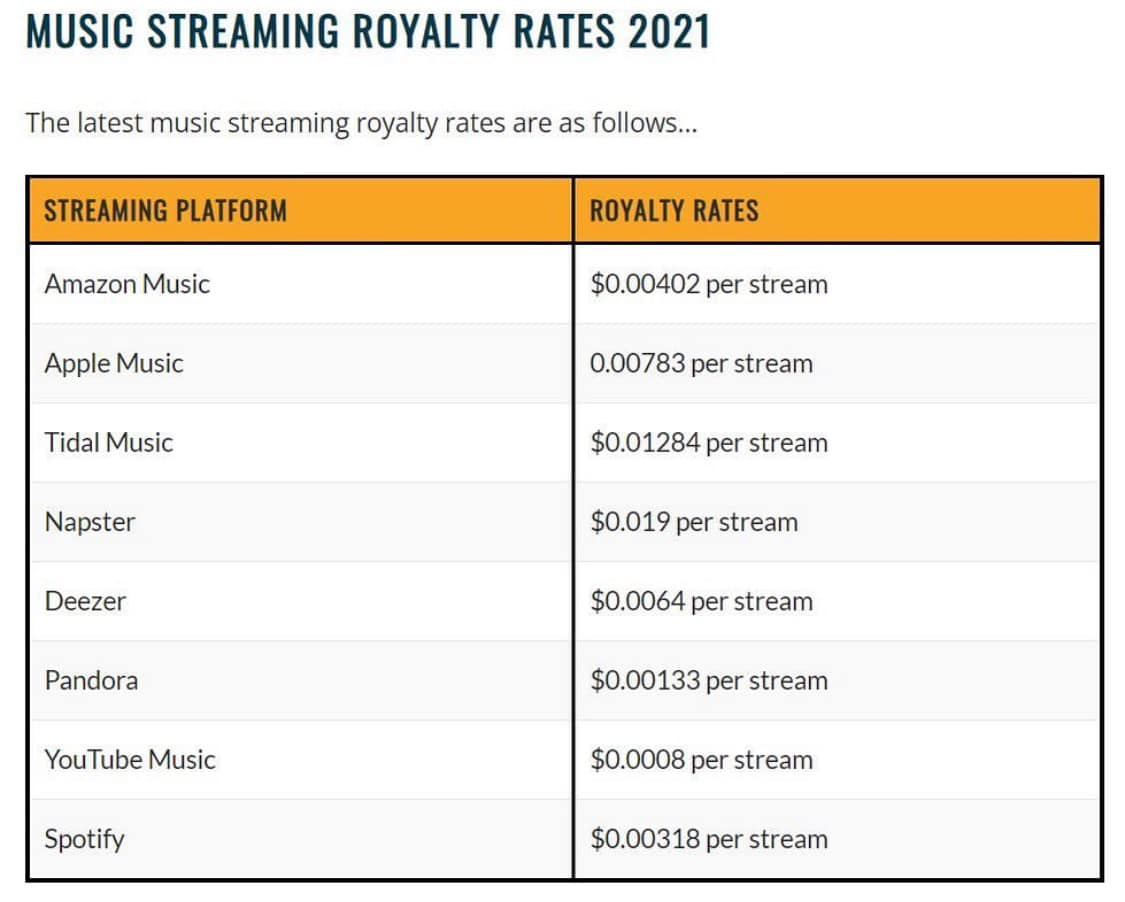
Task: Click the Pandora platform cell
Action: [x=91, y=680]
